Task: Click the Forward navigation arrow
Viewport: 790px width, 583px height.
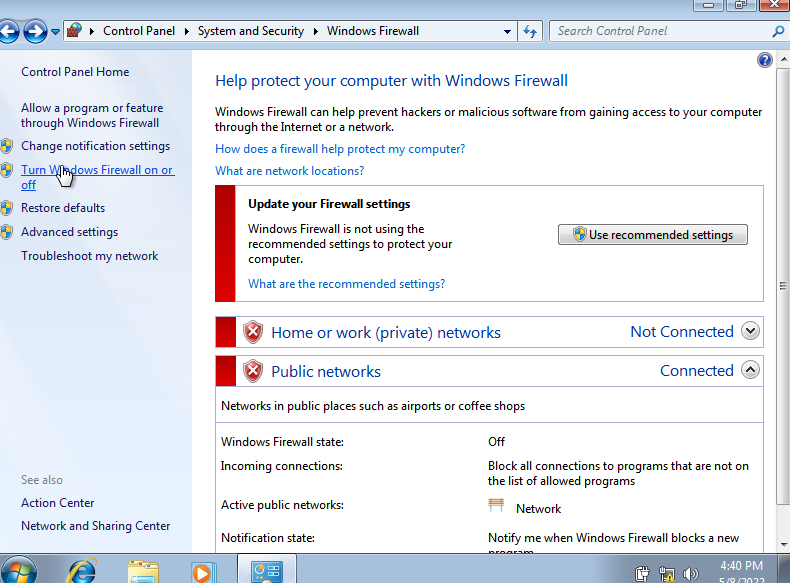Action: click(35, 31)
